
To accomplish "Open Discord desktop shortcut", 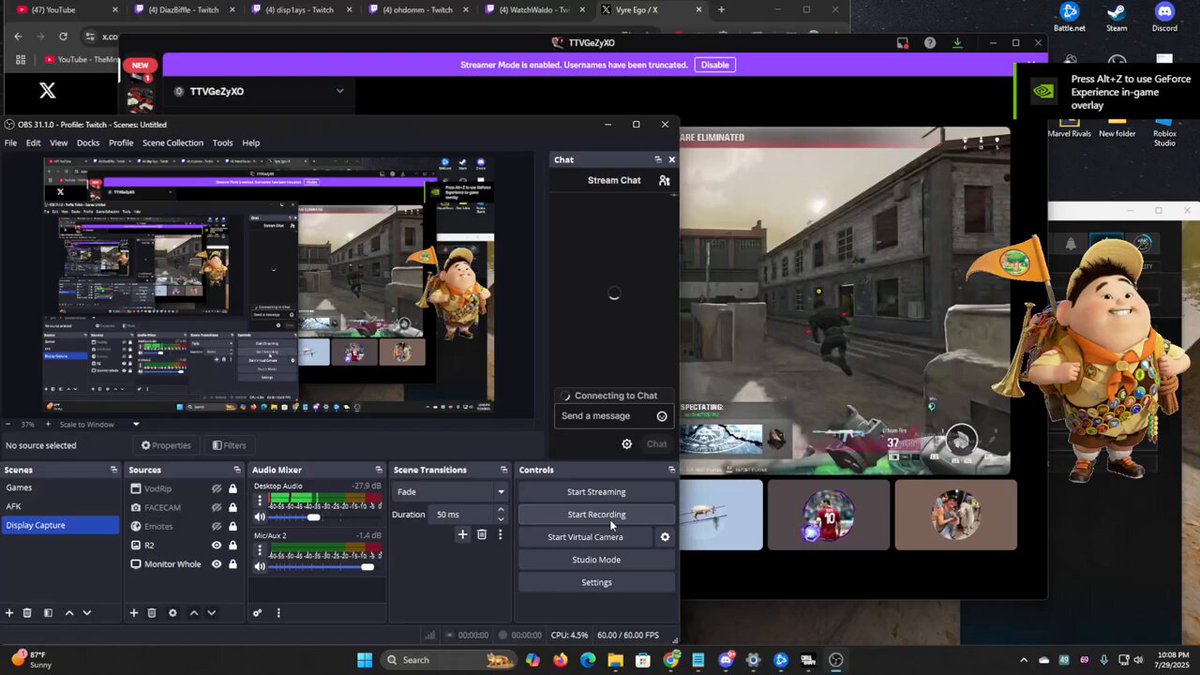I will coord(1164,17).
